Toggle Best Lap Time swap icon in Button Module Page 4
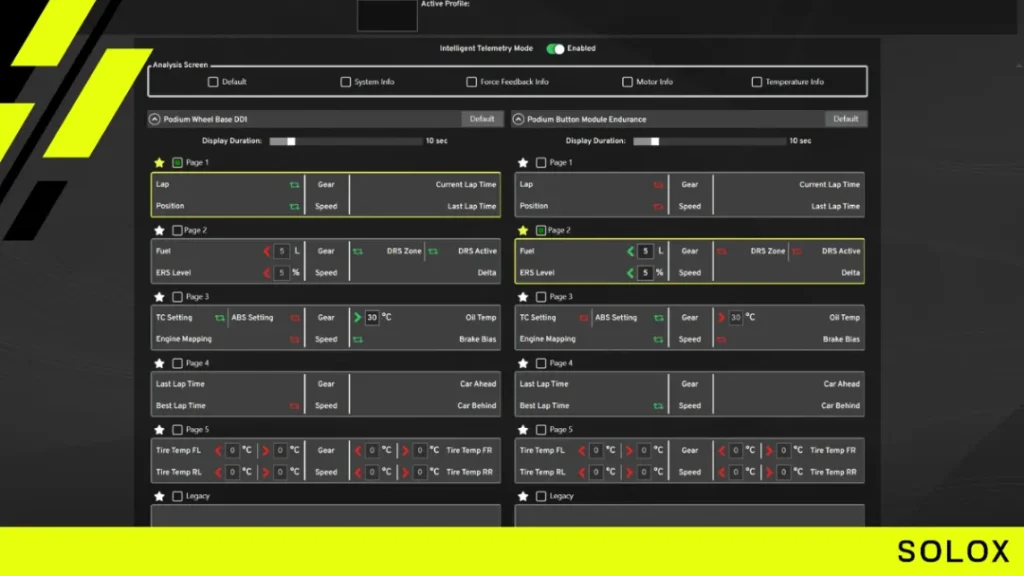Viewport: 1024px width, 576px height. coord(658,406)
